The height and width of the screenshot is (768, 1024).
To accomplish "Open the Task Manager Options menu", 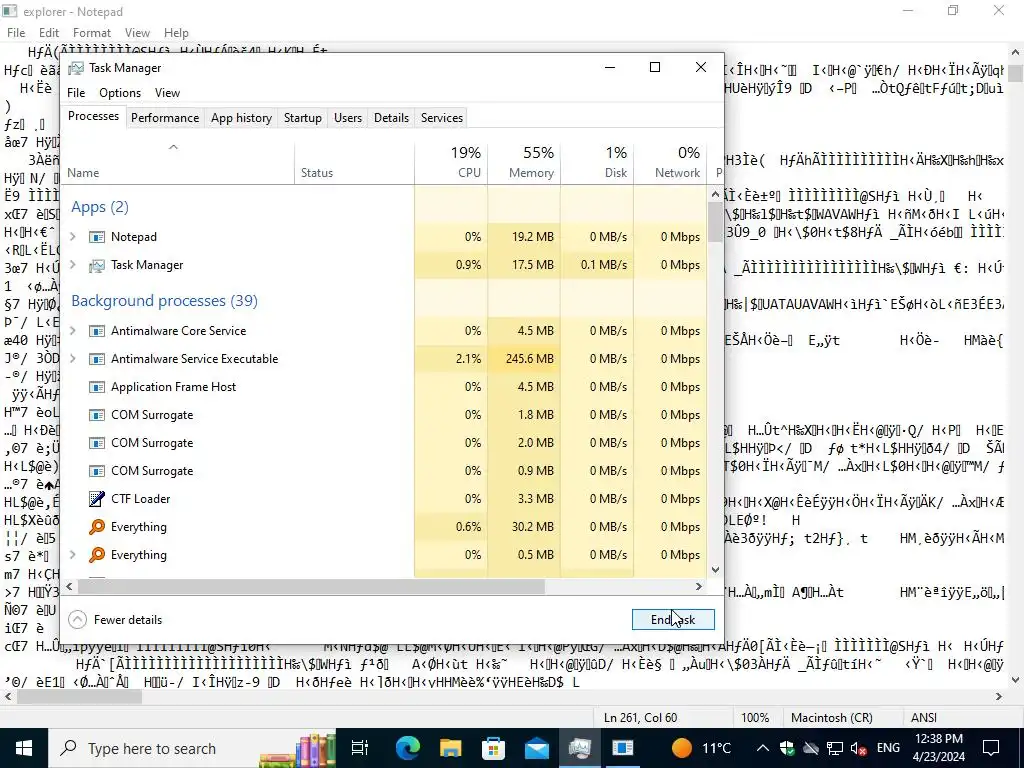I will [x=120, y=93].
